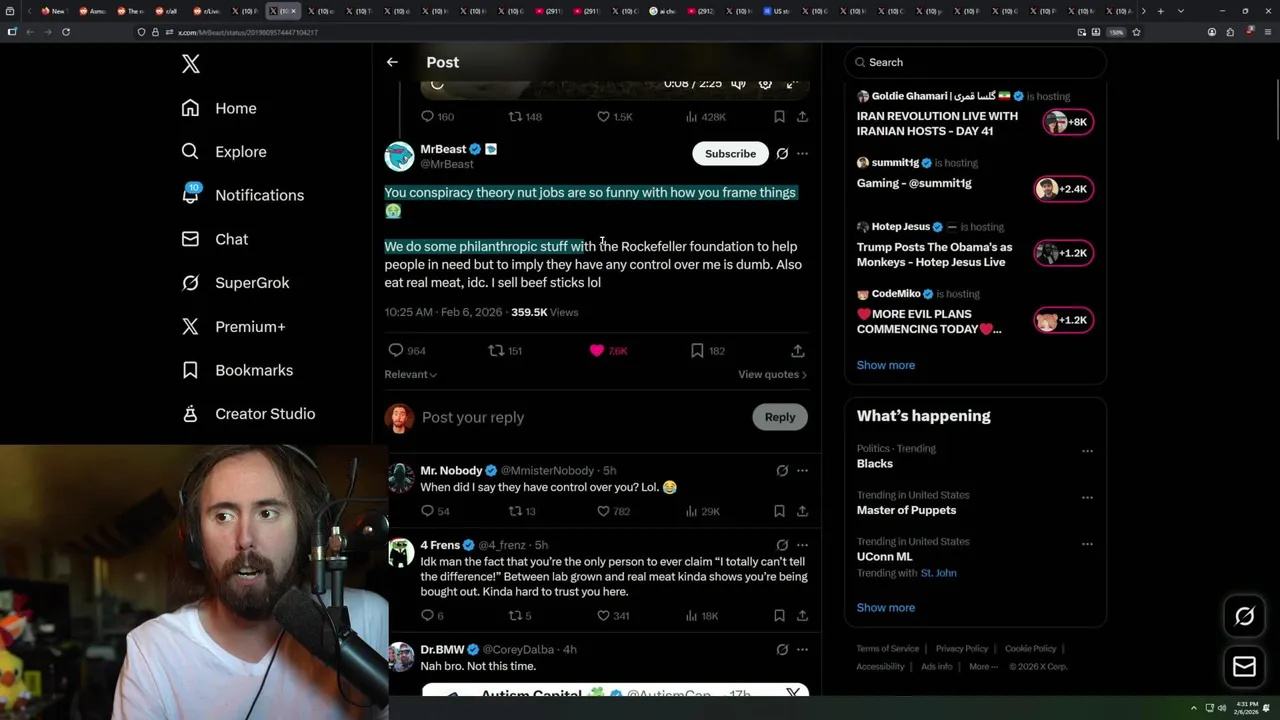Open Grok floating button
The height and width of the screenshot is (720, 1280).
1244,617
